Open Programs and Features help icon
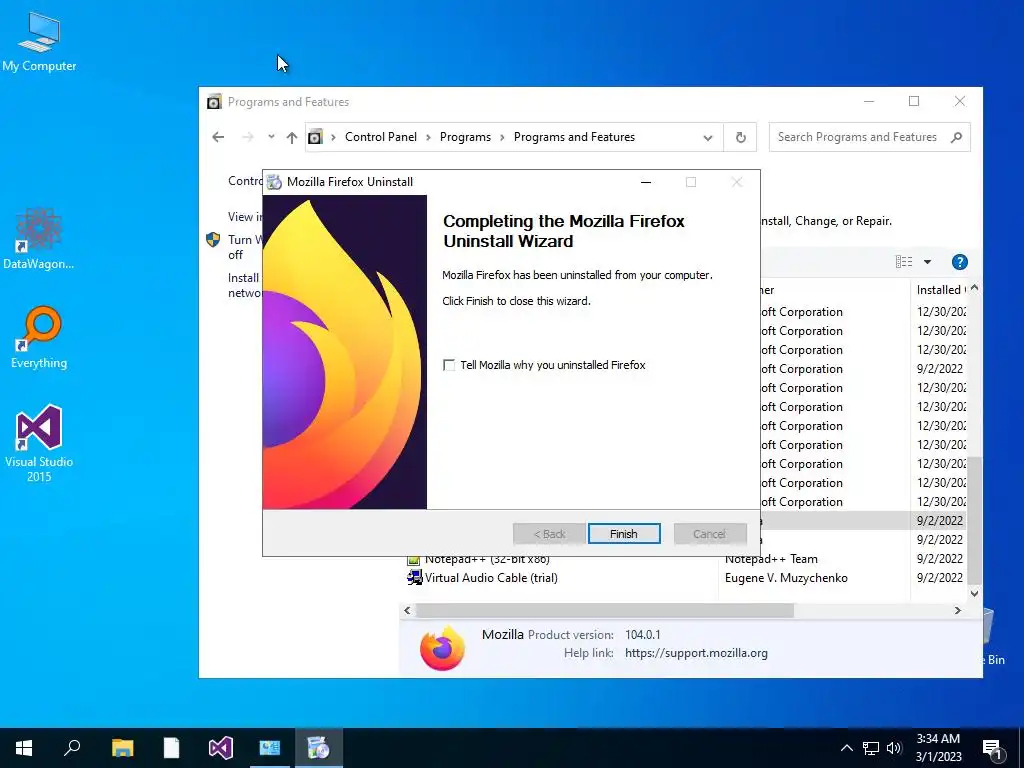This screenshot has width=1024, height=768. click(959, 262)
